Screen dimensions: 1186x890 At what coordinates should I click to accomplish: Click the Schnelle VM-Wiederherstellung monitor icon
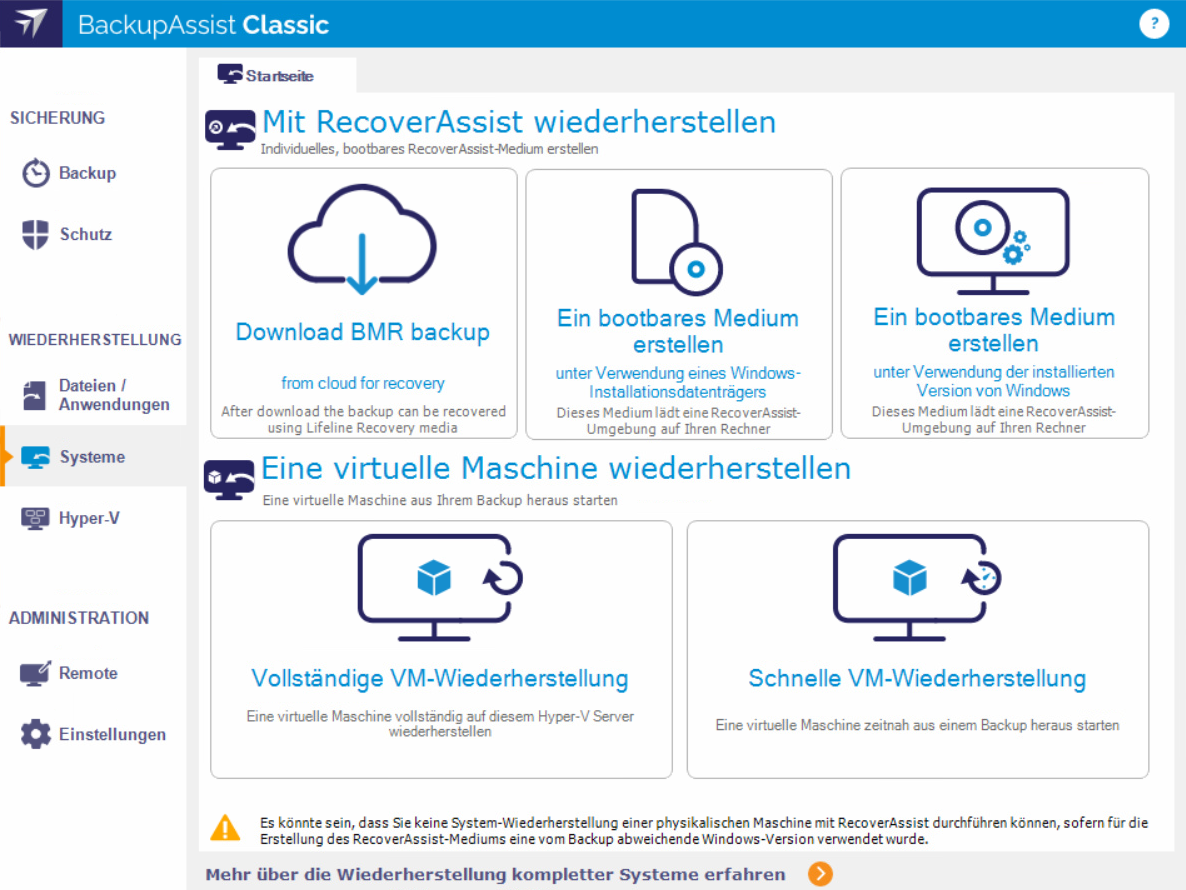click(917, 586)
